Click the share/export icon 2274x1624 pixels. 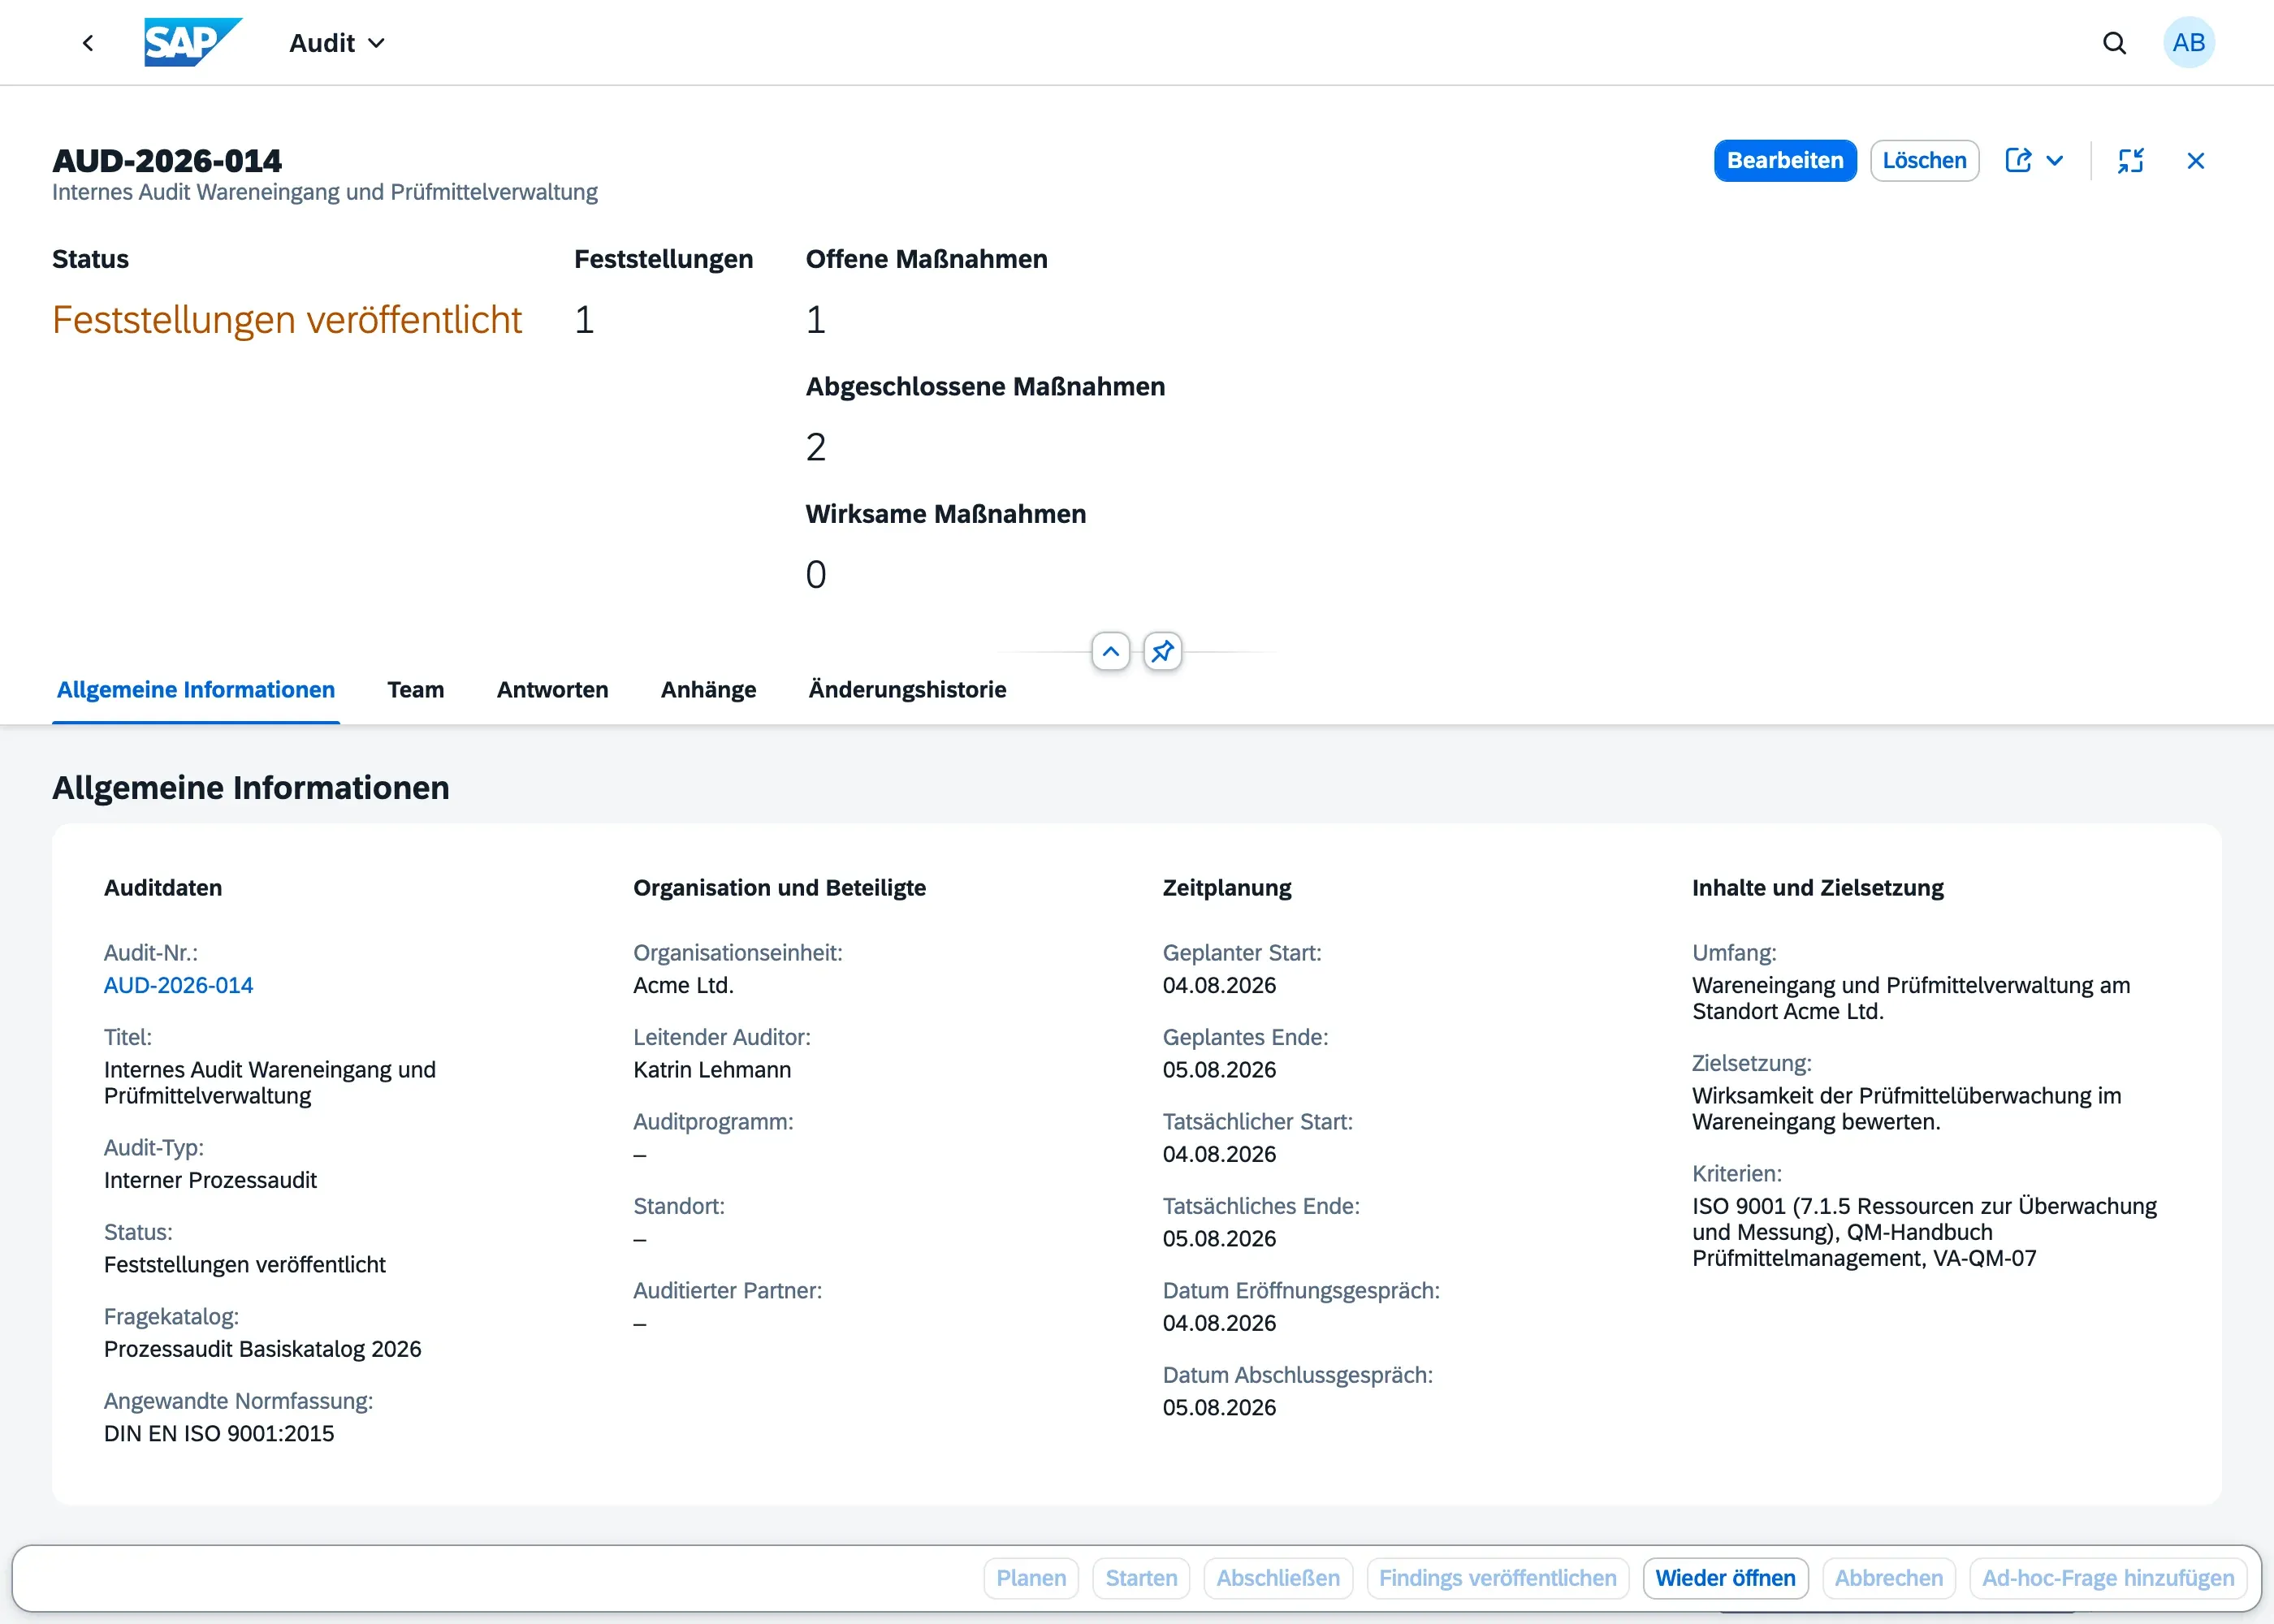2018,161
